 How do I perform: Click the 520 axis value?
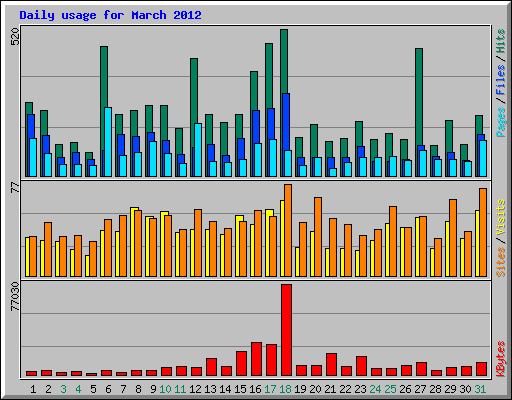point(15,37)
